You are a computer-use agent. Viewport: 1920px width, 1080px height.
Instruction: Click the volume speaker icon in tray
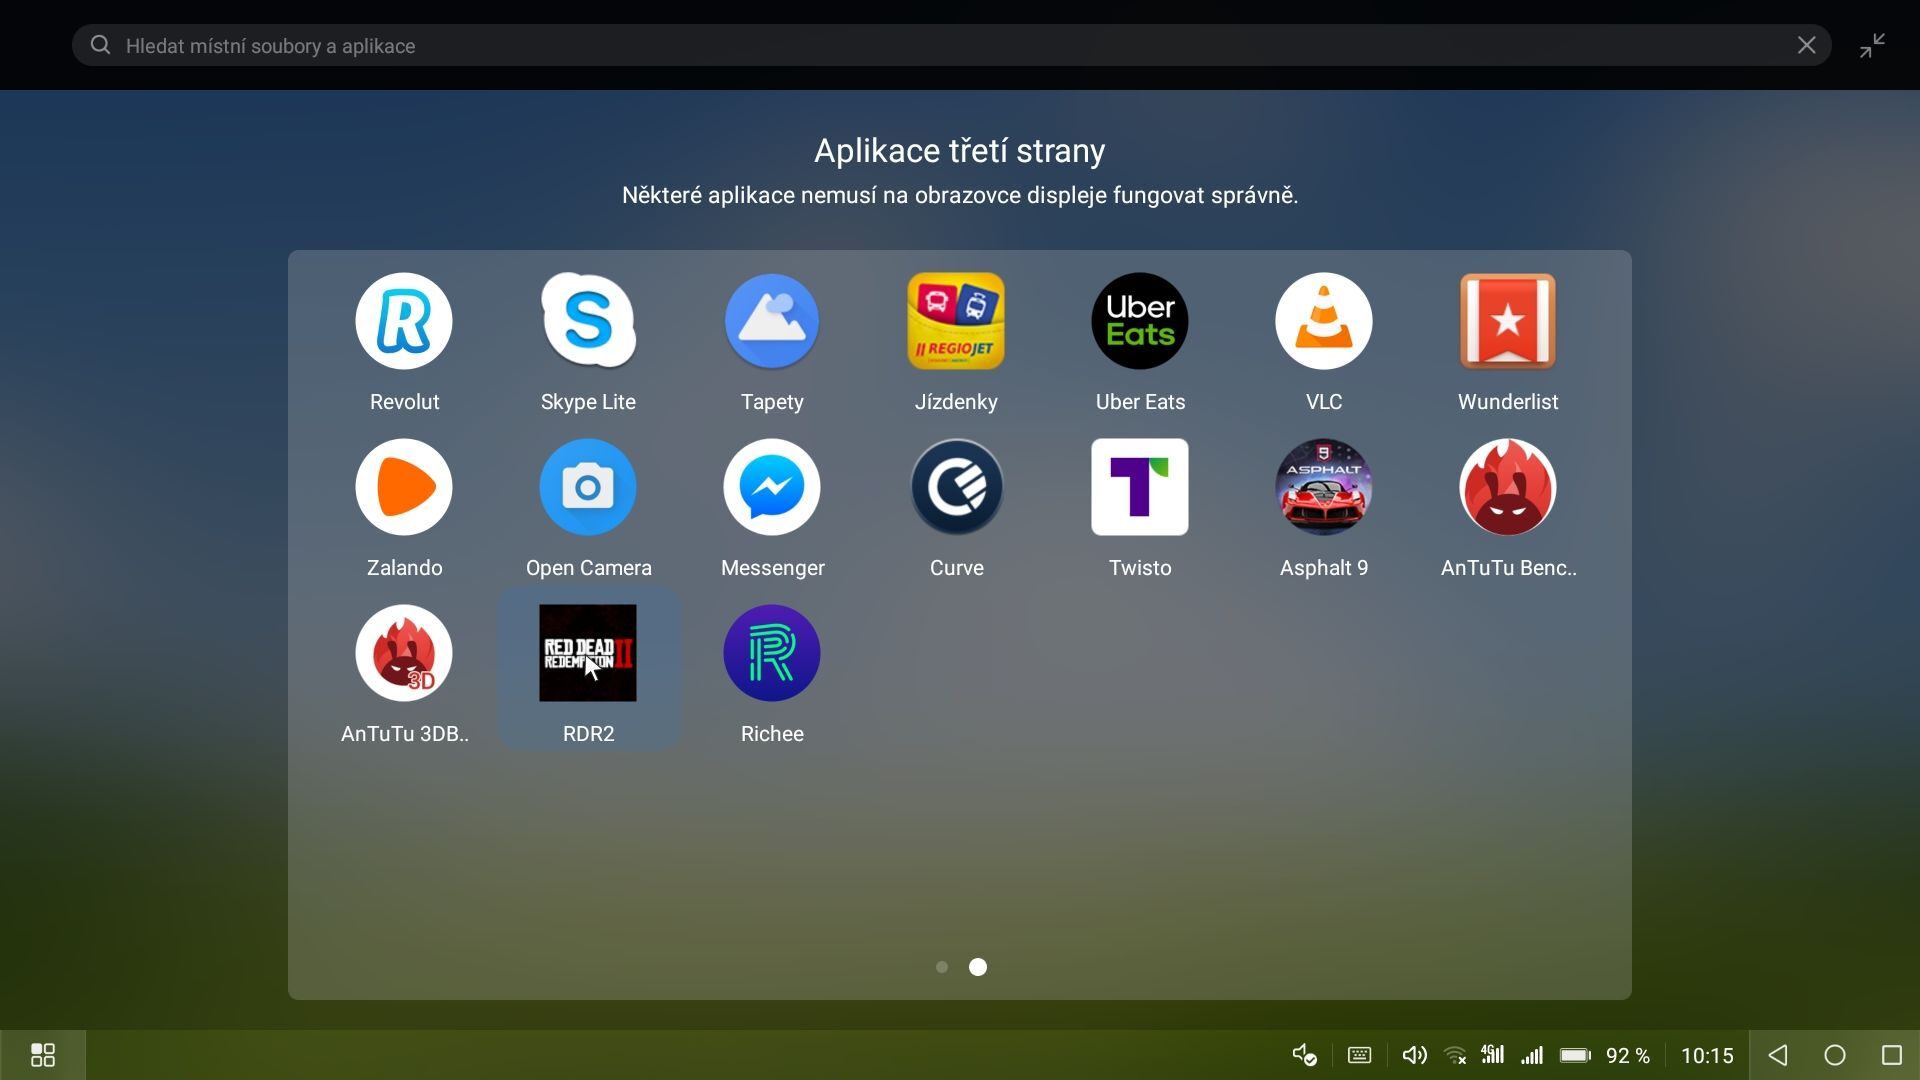pyautogui.click(x=1414, y=1055)
